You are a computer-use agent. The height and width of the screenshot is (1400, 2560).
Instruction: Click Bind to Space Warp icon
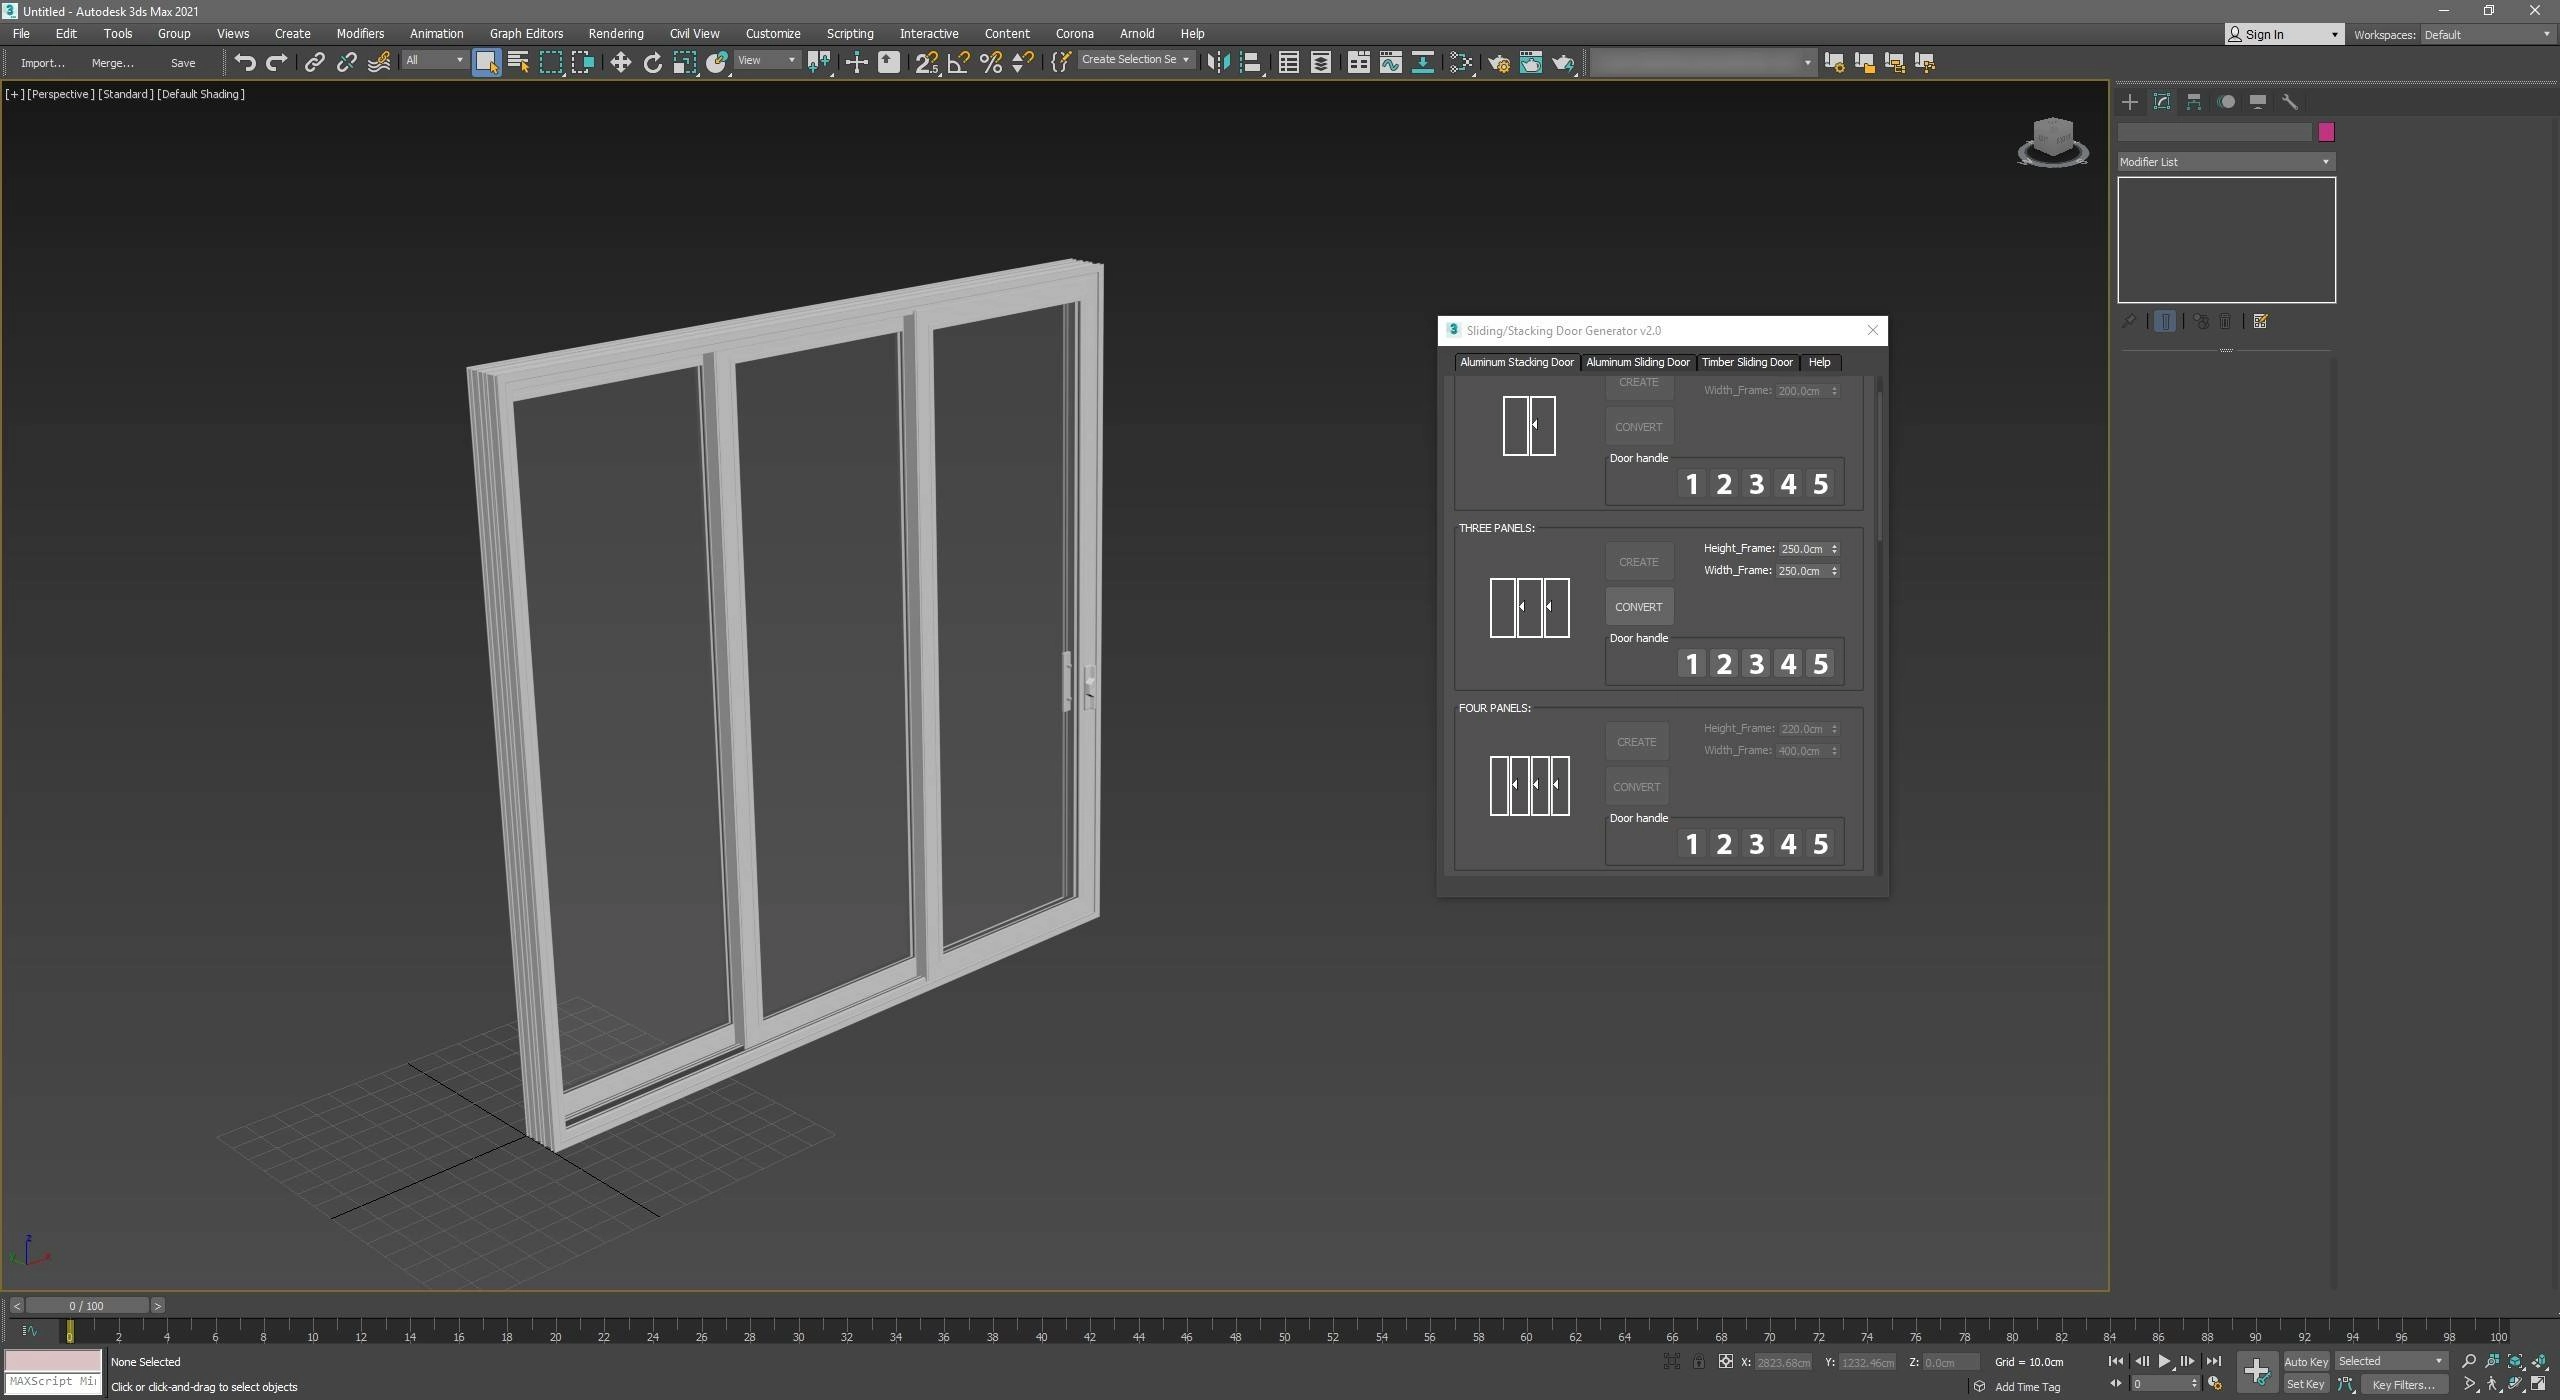click(x=379, y=62)
